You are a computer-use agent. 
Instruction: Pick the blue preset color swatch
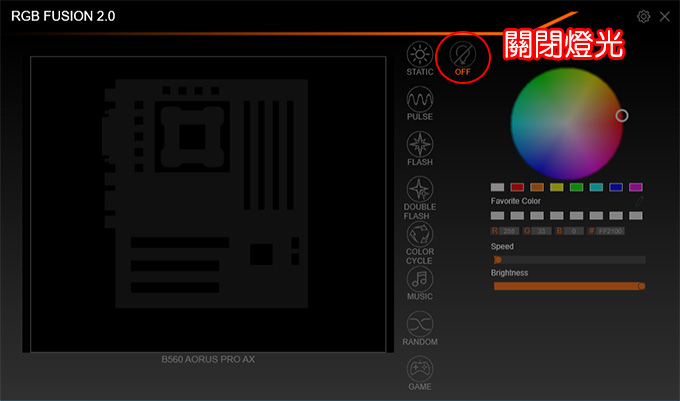point(616,187)
